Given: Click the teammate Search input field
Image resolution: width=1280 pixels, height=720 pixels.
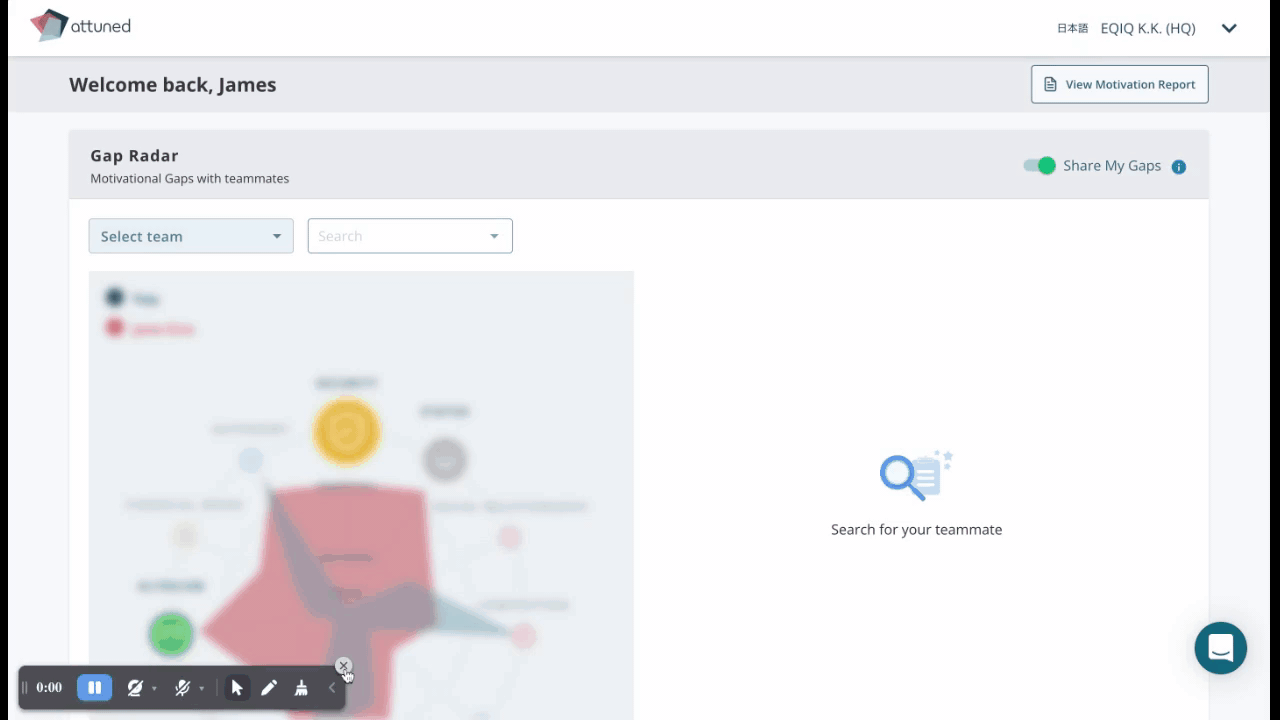Looking at the screenshot, I should (400, 236).
